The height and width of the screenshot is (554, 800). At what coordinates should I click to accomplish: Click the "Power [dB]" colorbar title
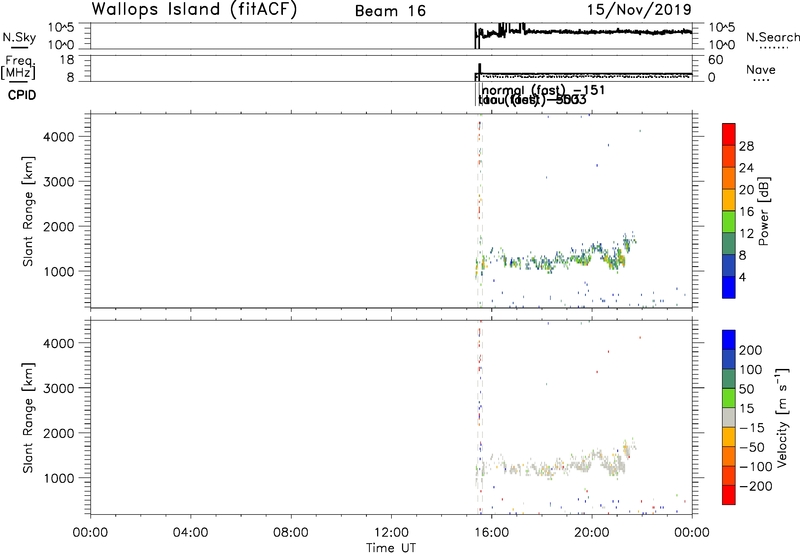pyautogui.click(x=763, y=211)
